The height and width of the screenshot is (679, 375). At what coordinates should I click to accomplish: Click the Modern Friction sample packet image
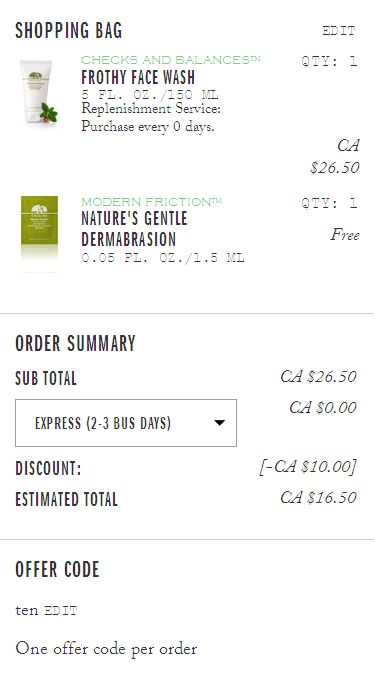point(39,234)
